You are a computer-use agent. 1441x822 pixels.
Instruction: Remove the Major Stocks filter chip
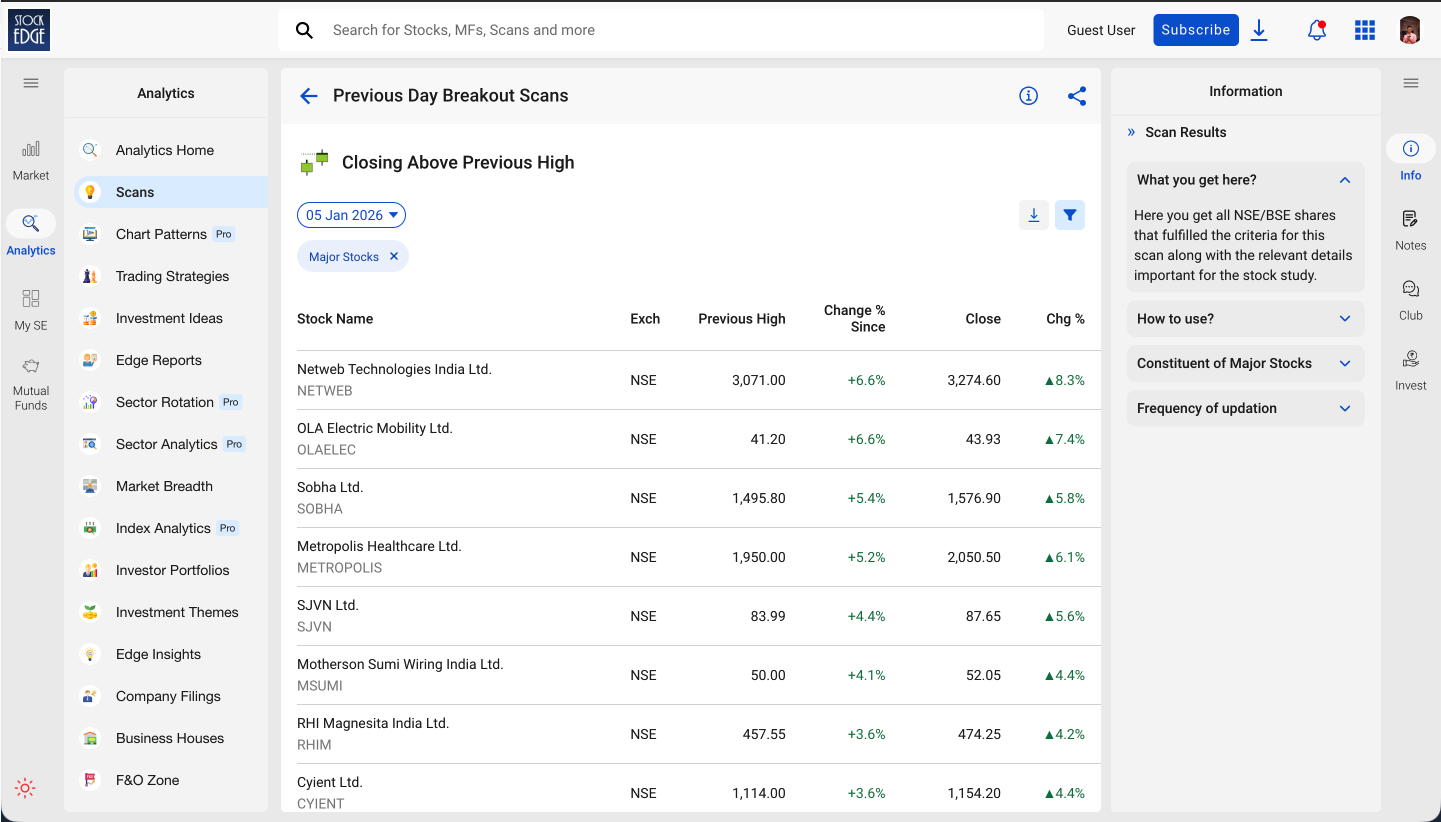coord(394,257)
